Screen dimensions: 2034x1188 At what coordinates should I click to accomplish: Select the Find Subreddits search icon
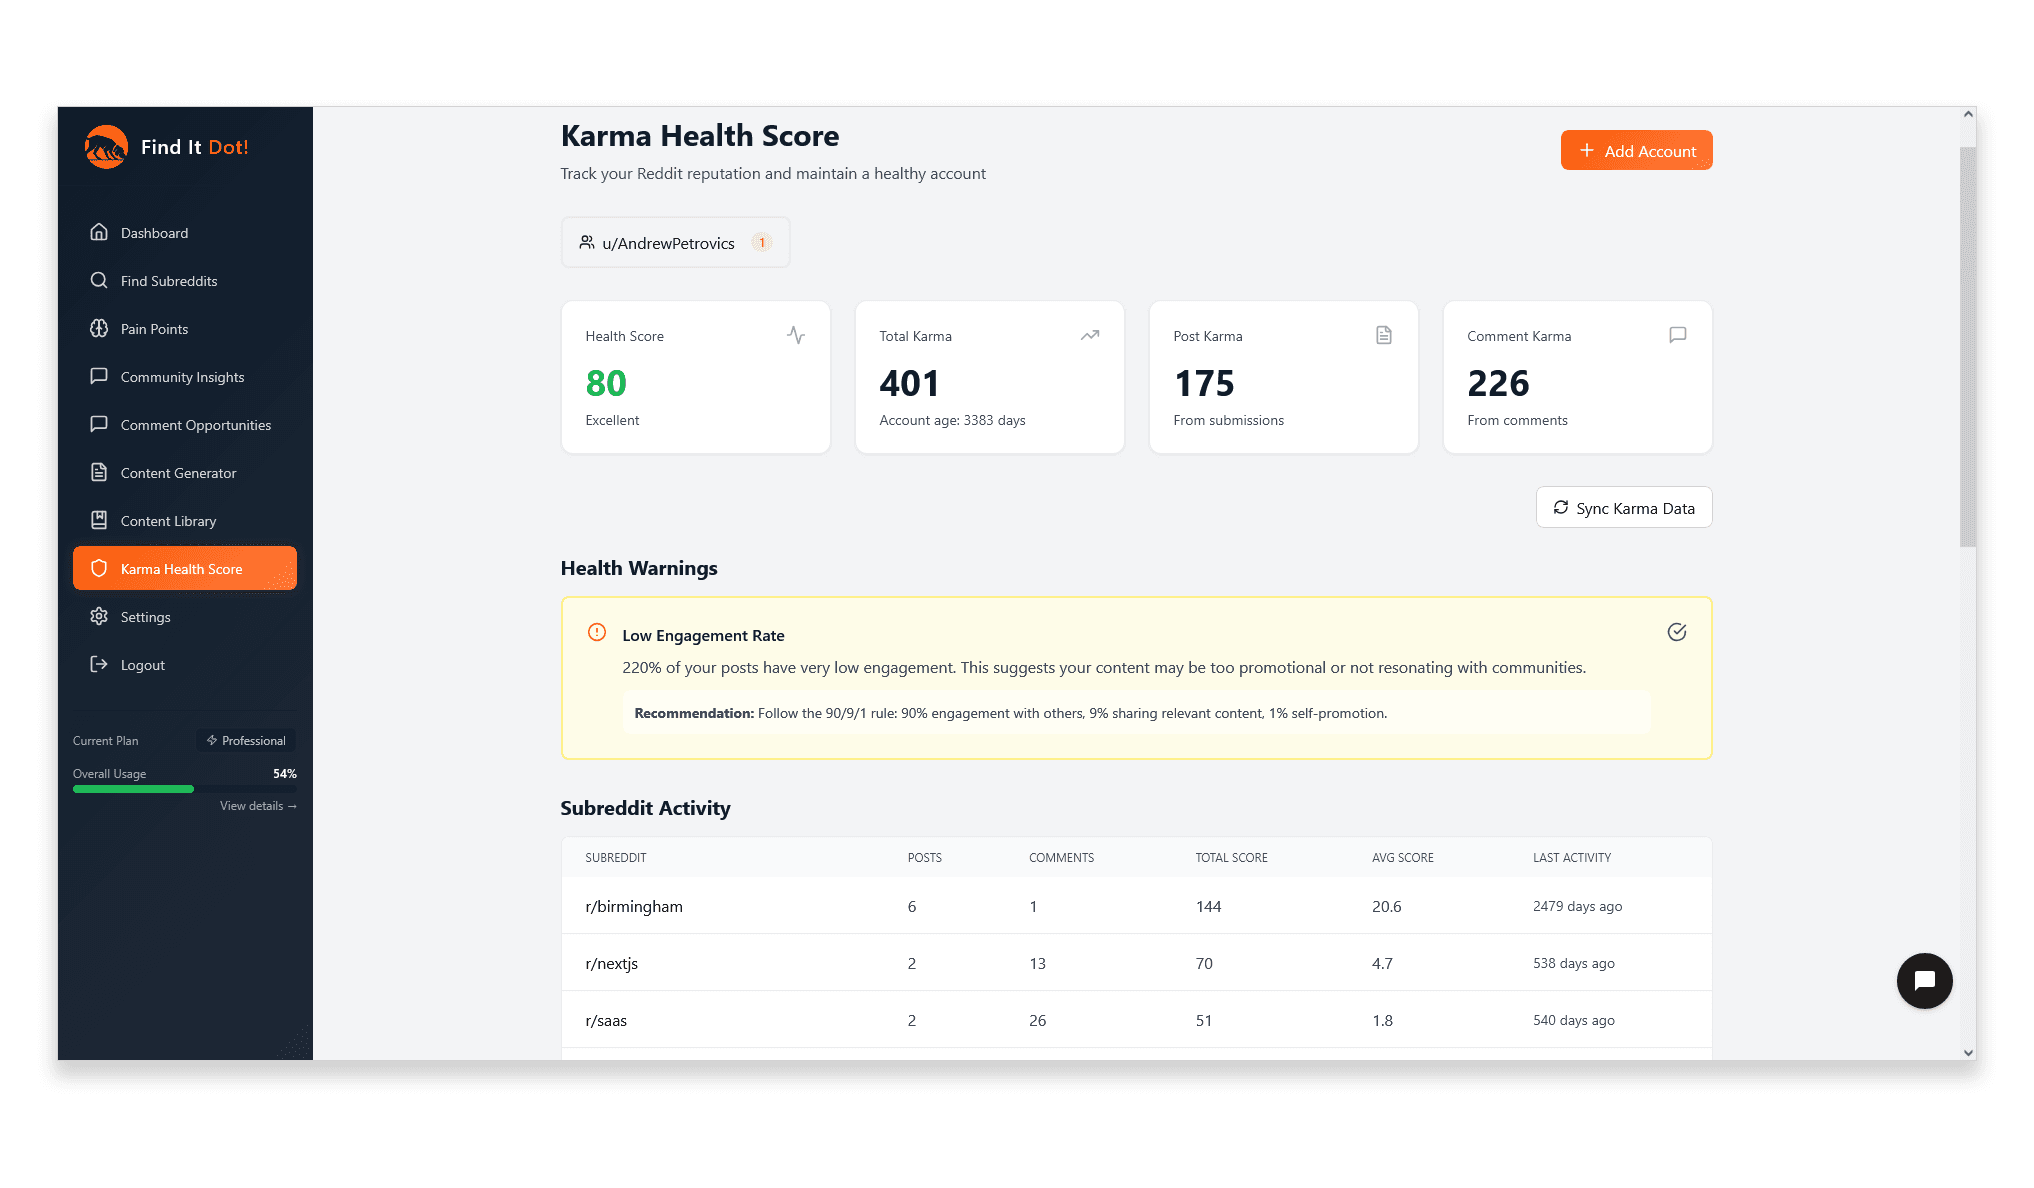click(x=100, y=280)
